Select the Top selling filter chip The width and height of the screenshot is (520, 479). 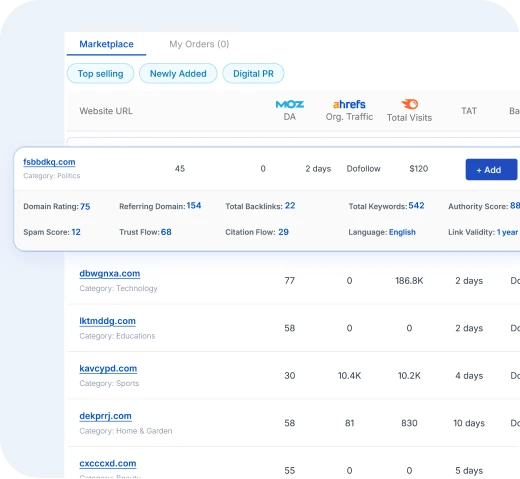tap(100, 74)
